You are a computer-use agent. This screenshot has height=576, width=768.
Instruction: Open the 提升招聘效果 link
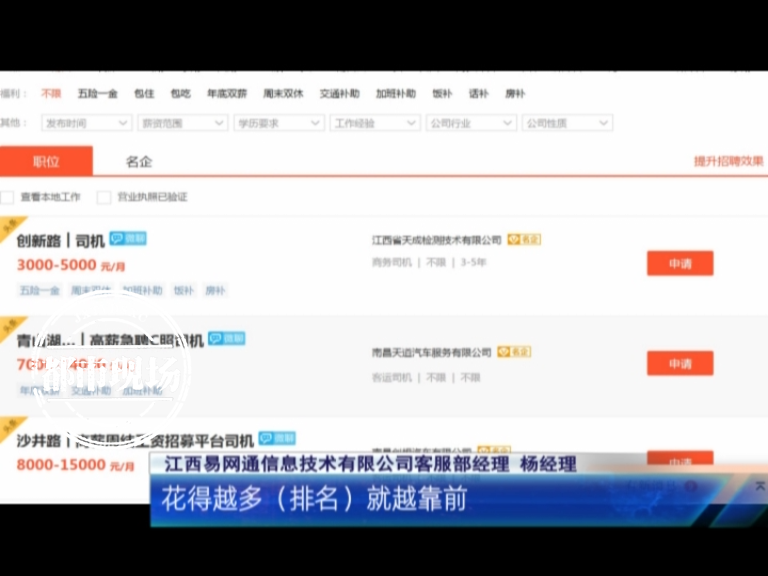click(729, 161)
